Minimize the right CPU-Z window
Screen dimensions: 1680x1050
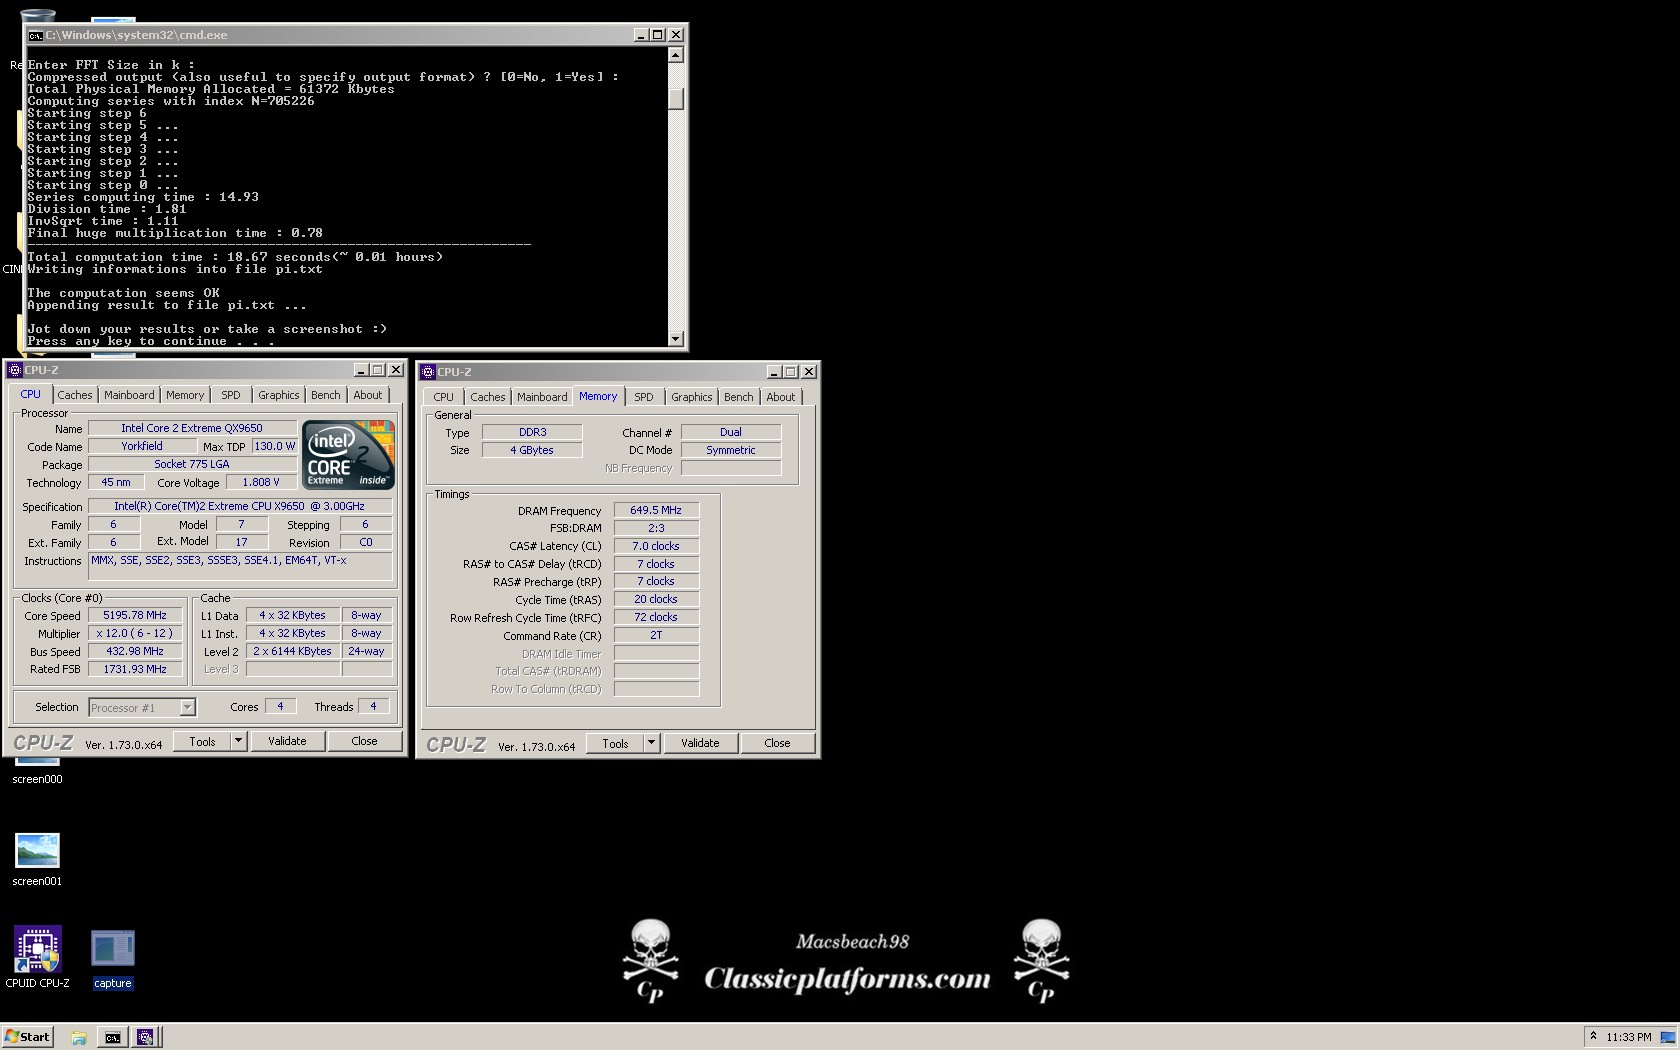pos(774,372)
